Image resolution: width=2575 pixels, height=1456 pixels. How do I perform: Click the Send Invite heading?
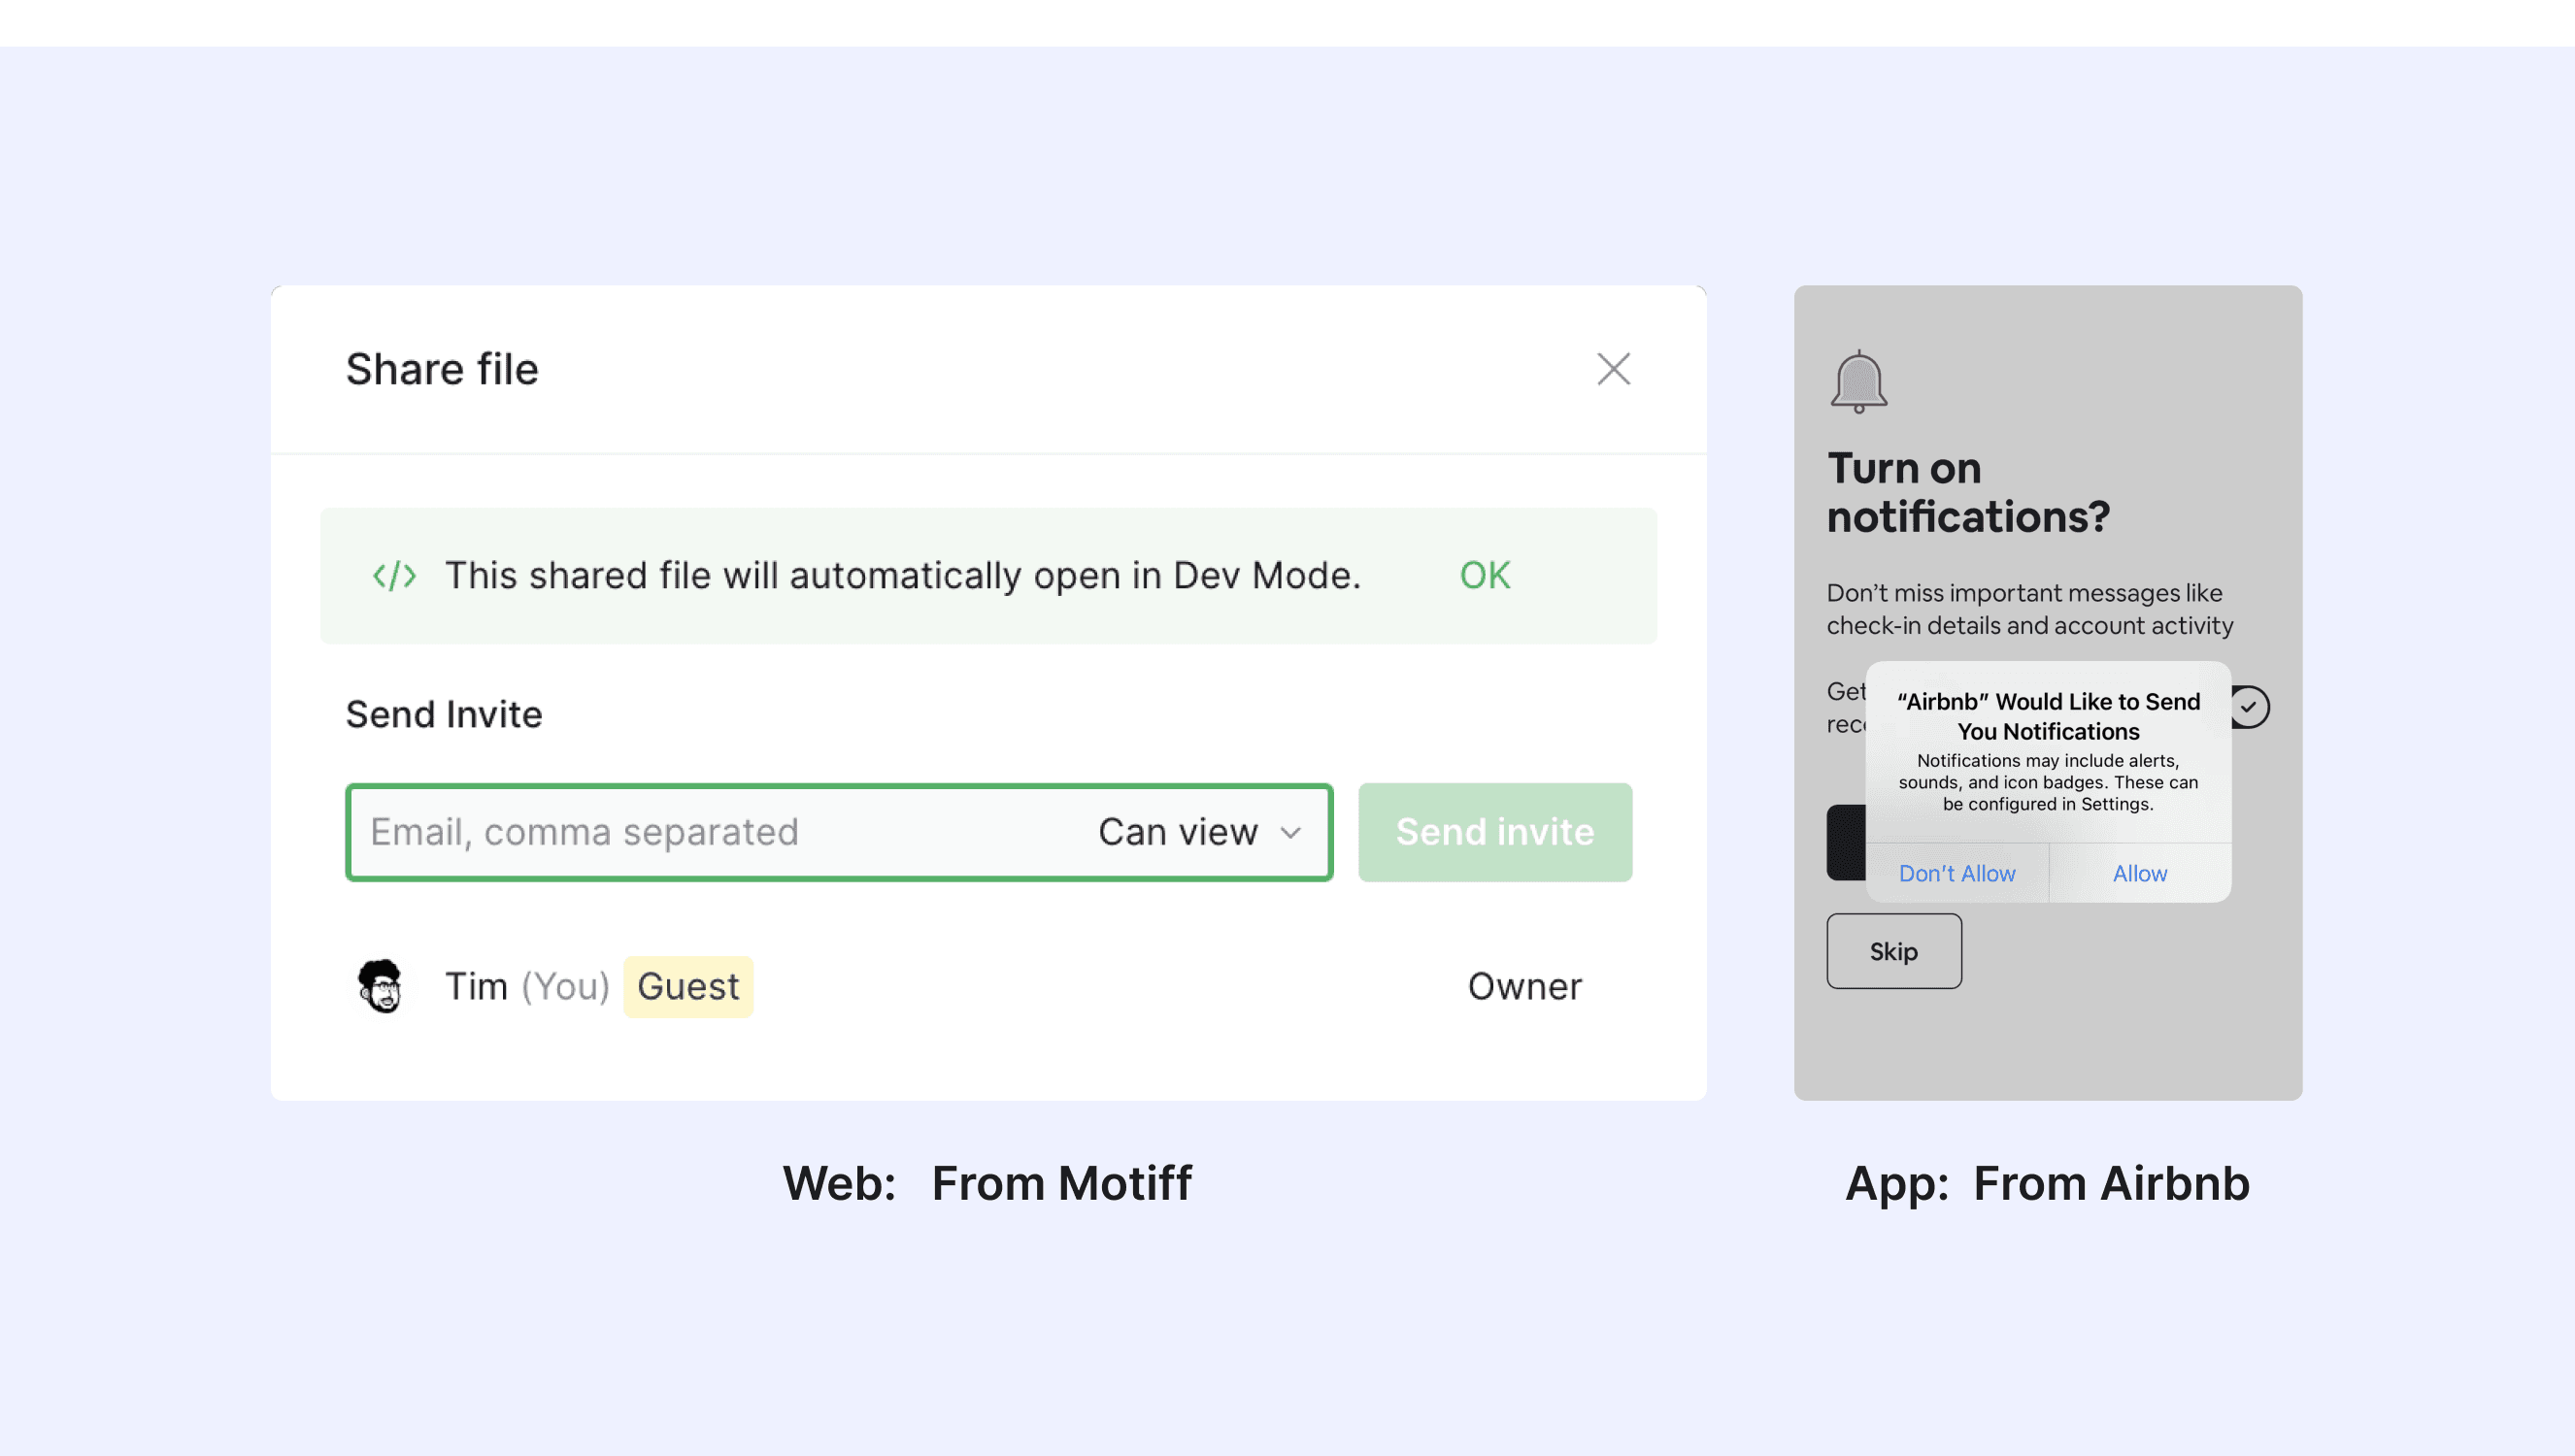coord(444,714)
